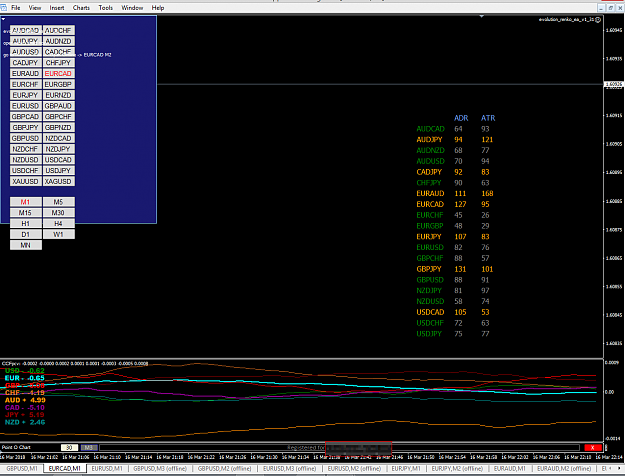Screen dimensions: 625x476
Task: Click the highlighted EURCAD symbol button
Action: (x=59, y=74)
